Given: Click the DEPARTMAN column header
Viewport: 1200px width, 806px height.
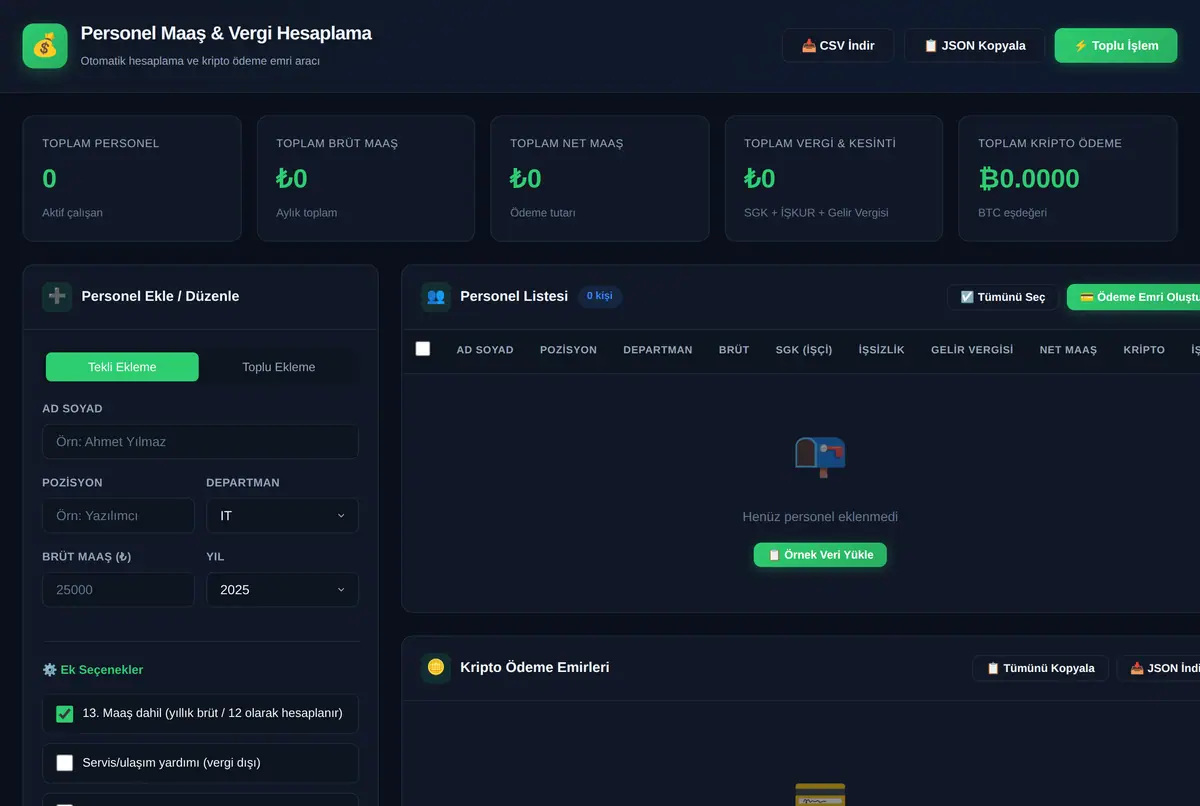Looking at the screenshot, I should [x=658, y=350].
